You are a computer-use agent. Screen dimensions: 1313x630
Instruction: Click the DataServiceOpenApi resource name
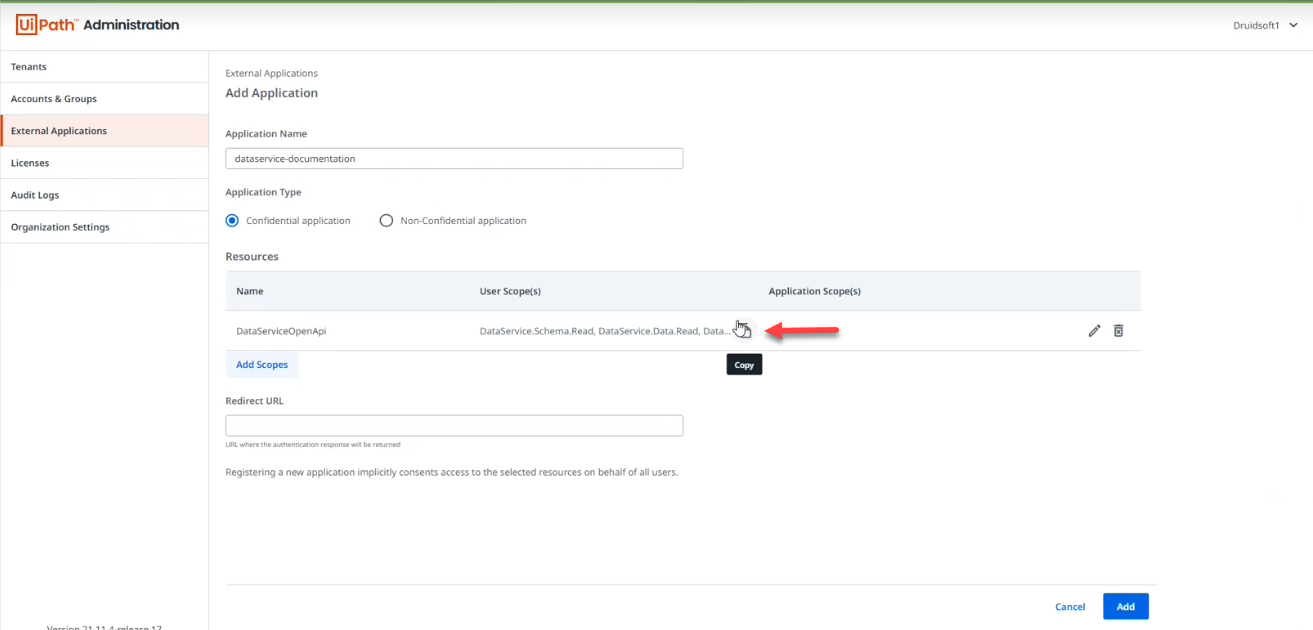tap(281, 331)
